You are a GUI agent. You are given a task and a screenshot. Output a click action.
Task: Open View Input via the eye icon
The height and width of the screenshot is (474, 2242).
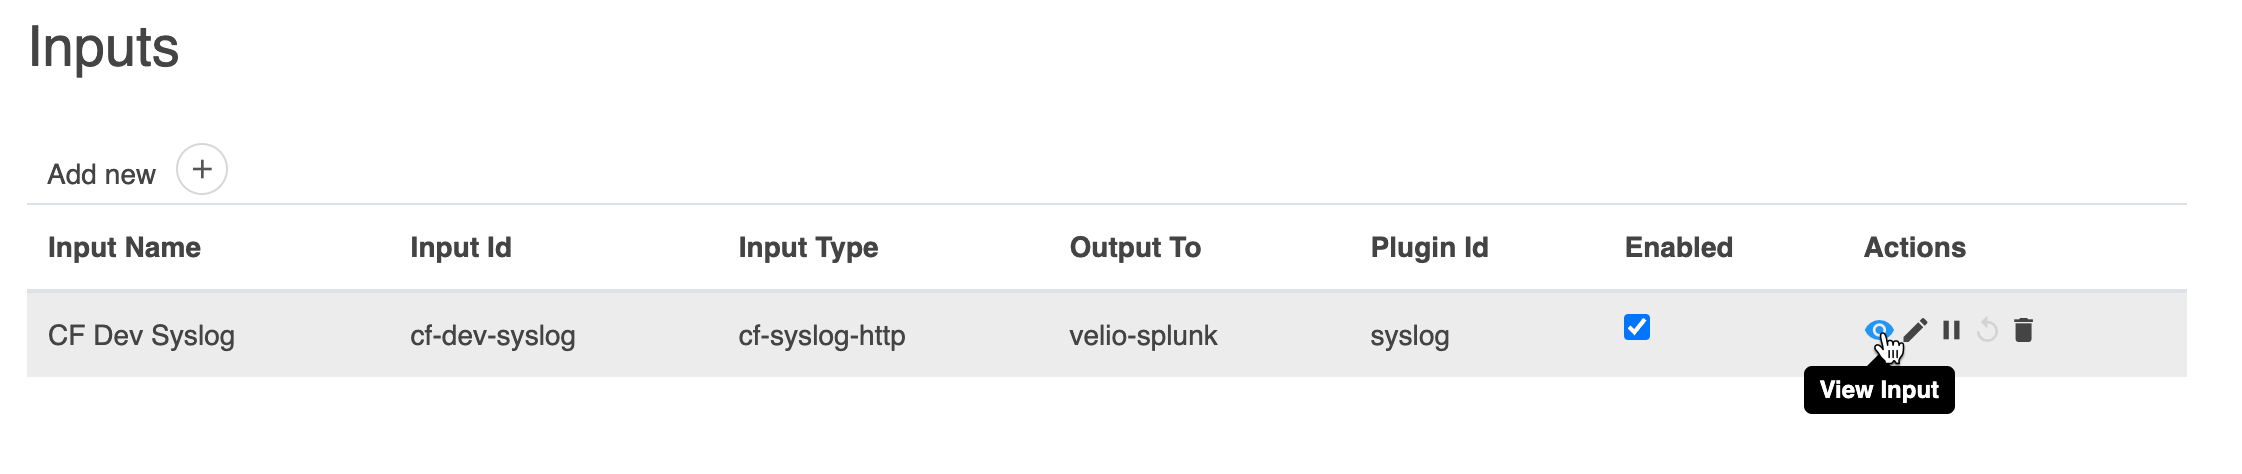tap(1878, 329)
